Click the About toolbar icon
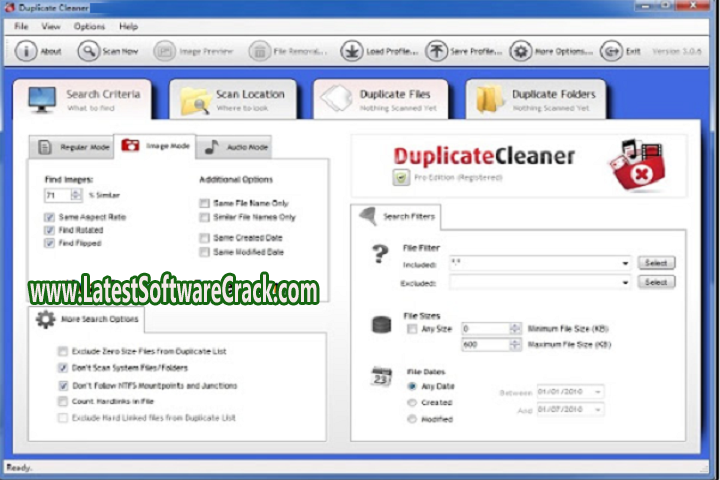 click(26, 51)
